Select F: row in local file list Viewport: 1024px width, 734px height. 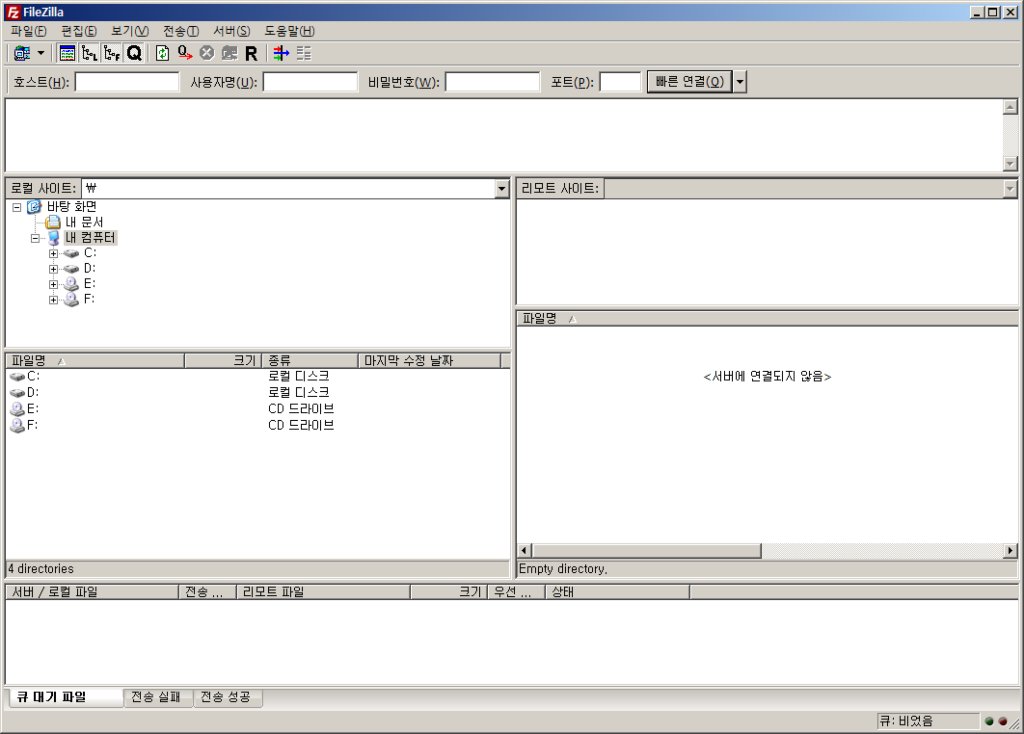tap(258, 425)
